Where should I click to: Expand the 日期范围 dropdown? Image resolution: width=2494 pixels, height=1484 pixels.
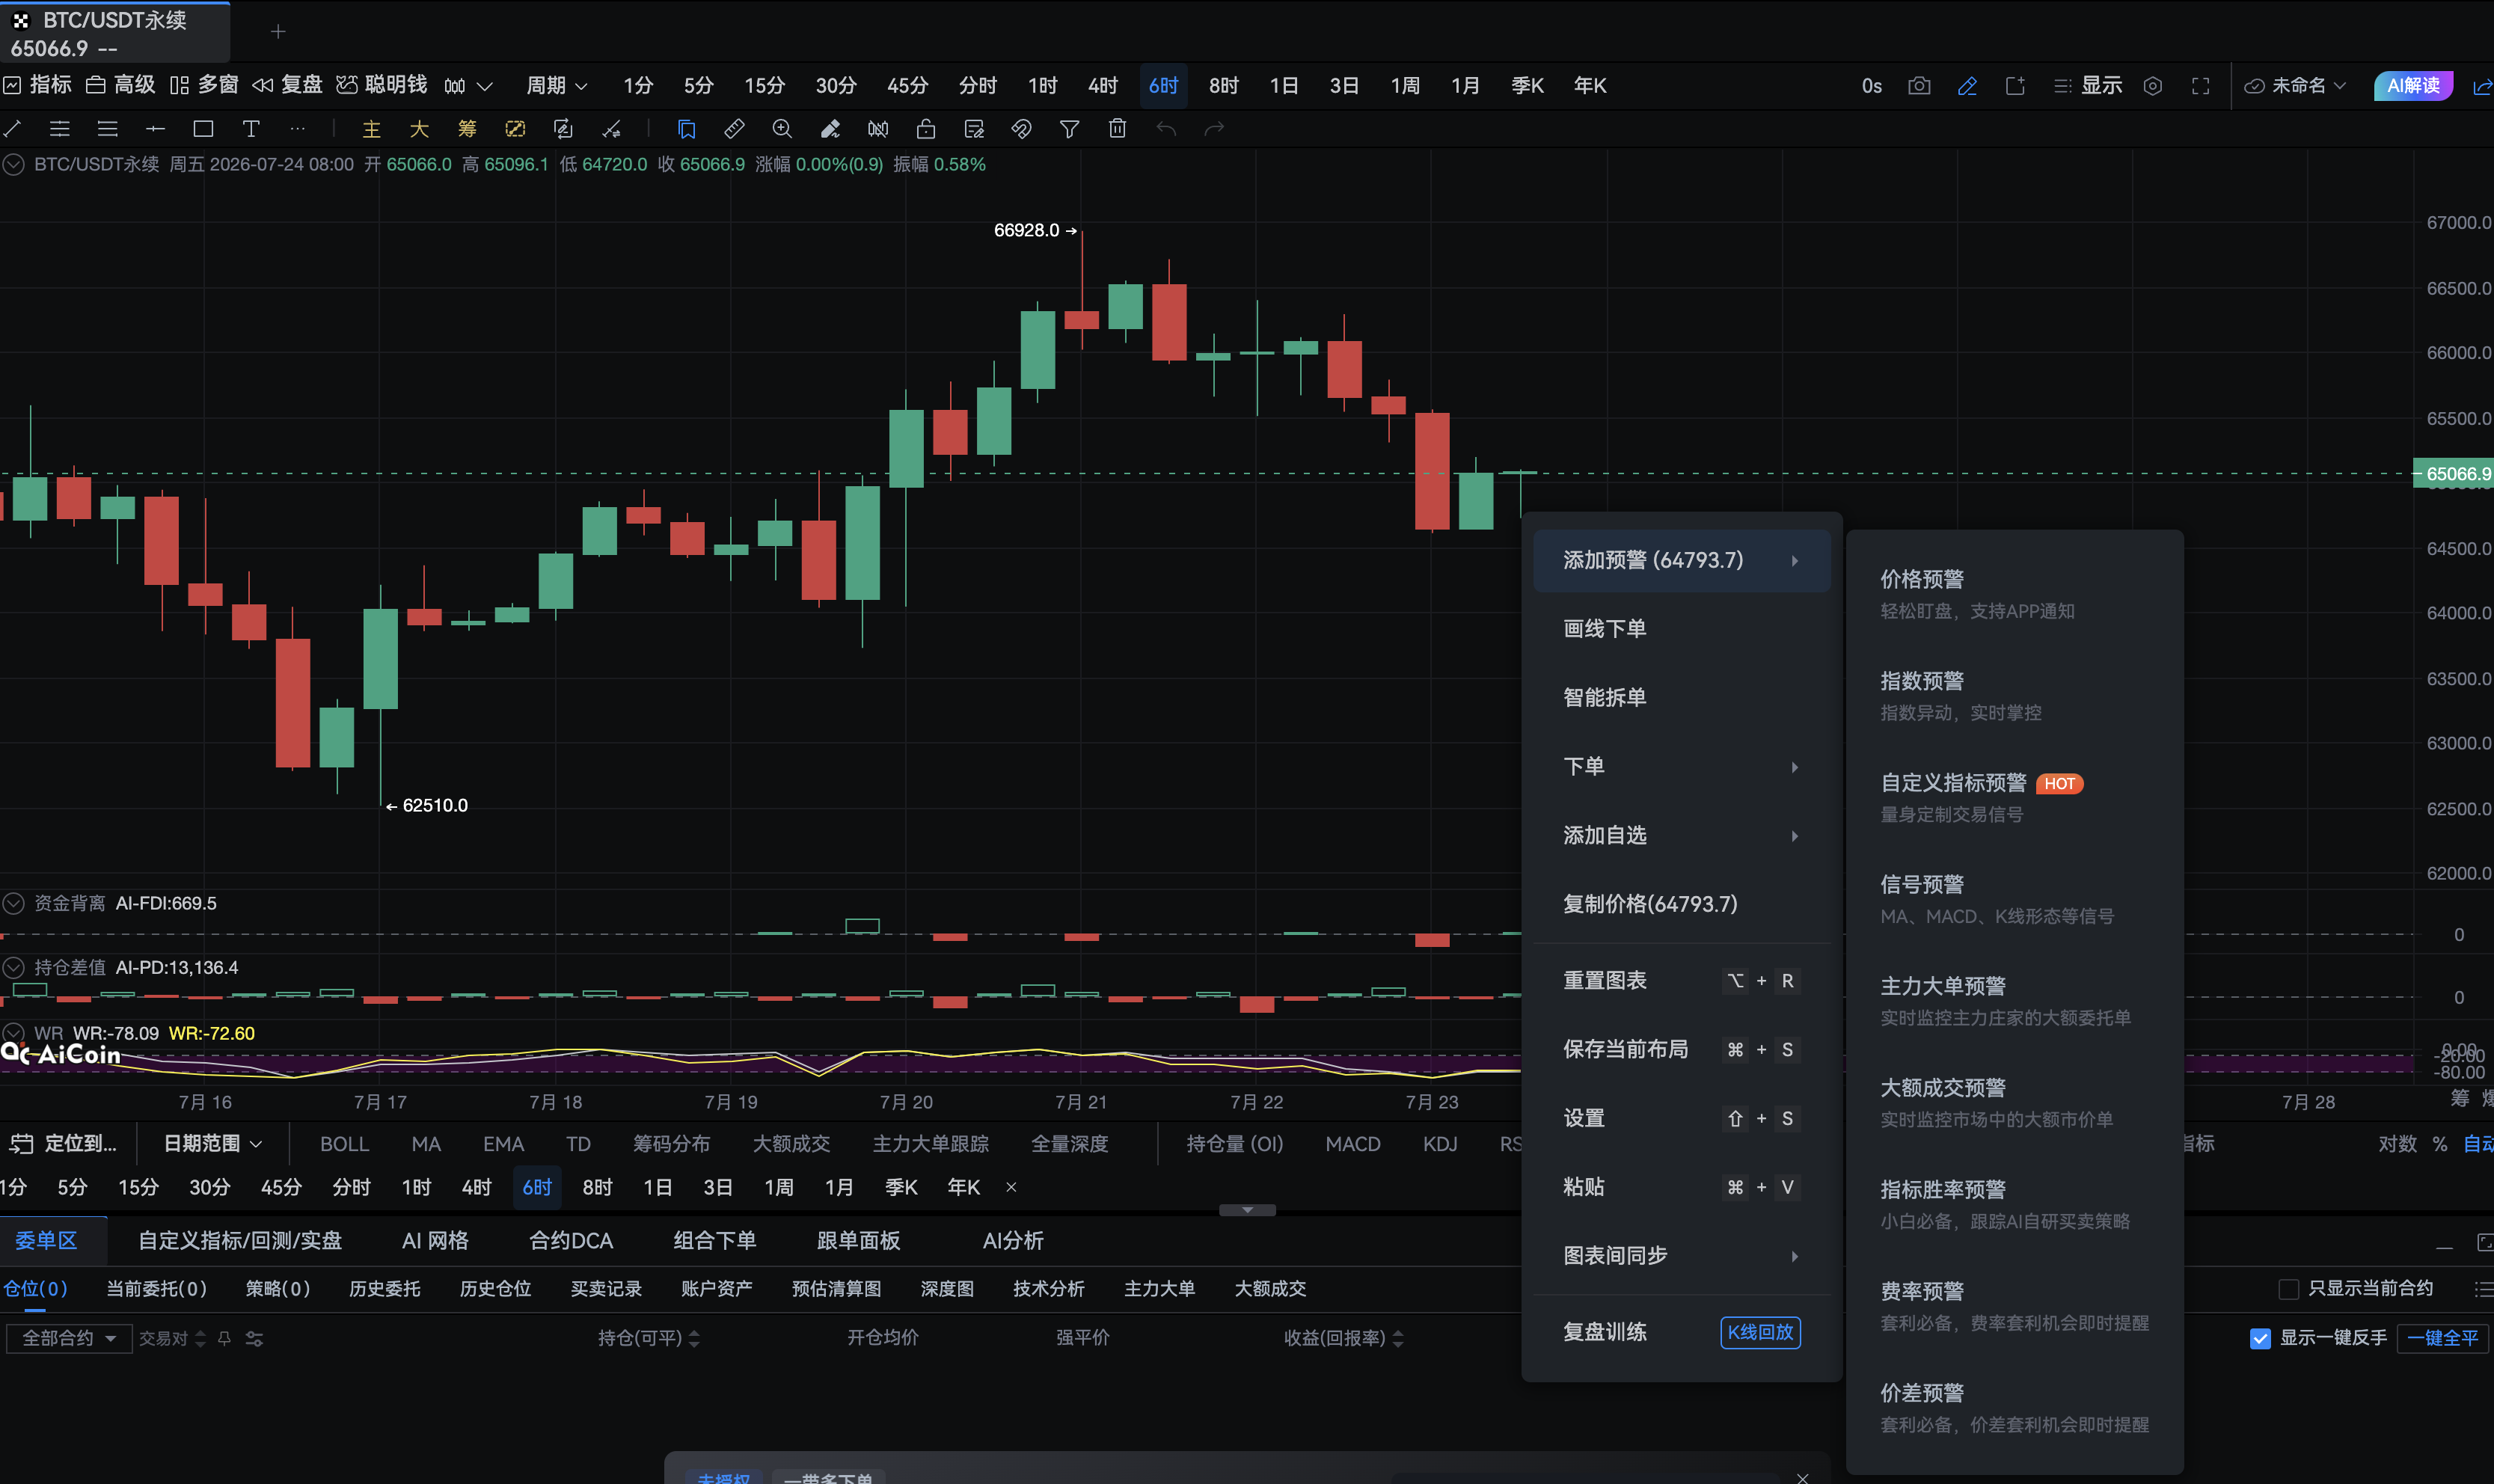[x=213, y=1143]
